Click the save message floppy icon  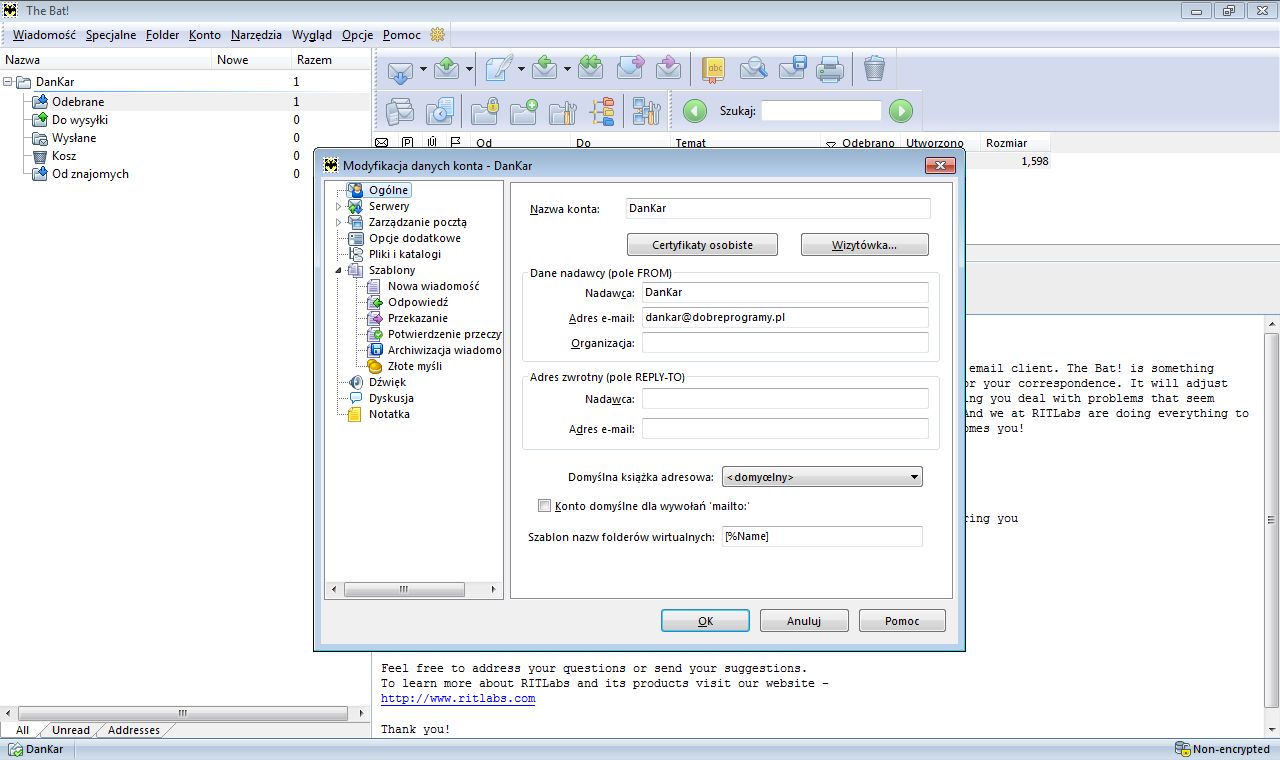click(792, 69)
